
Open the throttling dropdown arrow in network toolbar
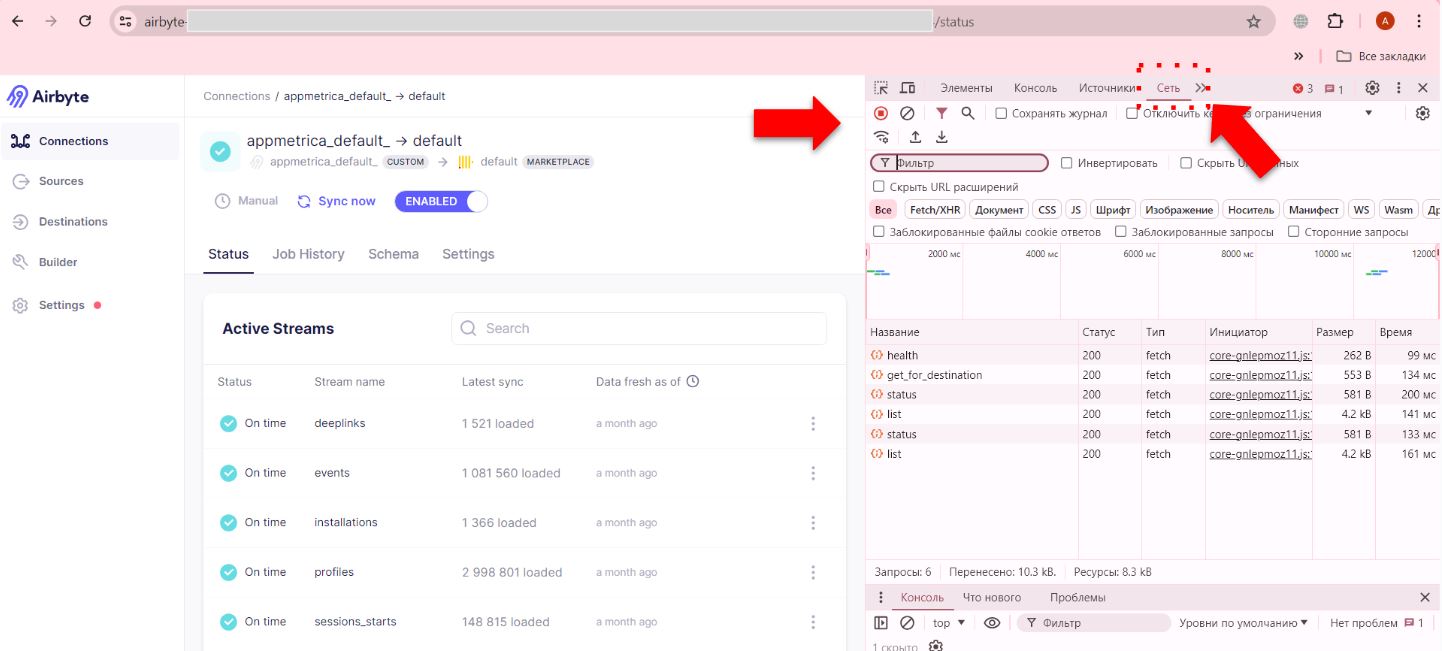[1368, 113]
